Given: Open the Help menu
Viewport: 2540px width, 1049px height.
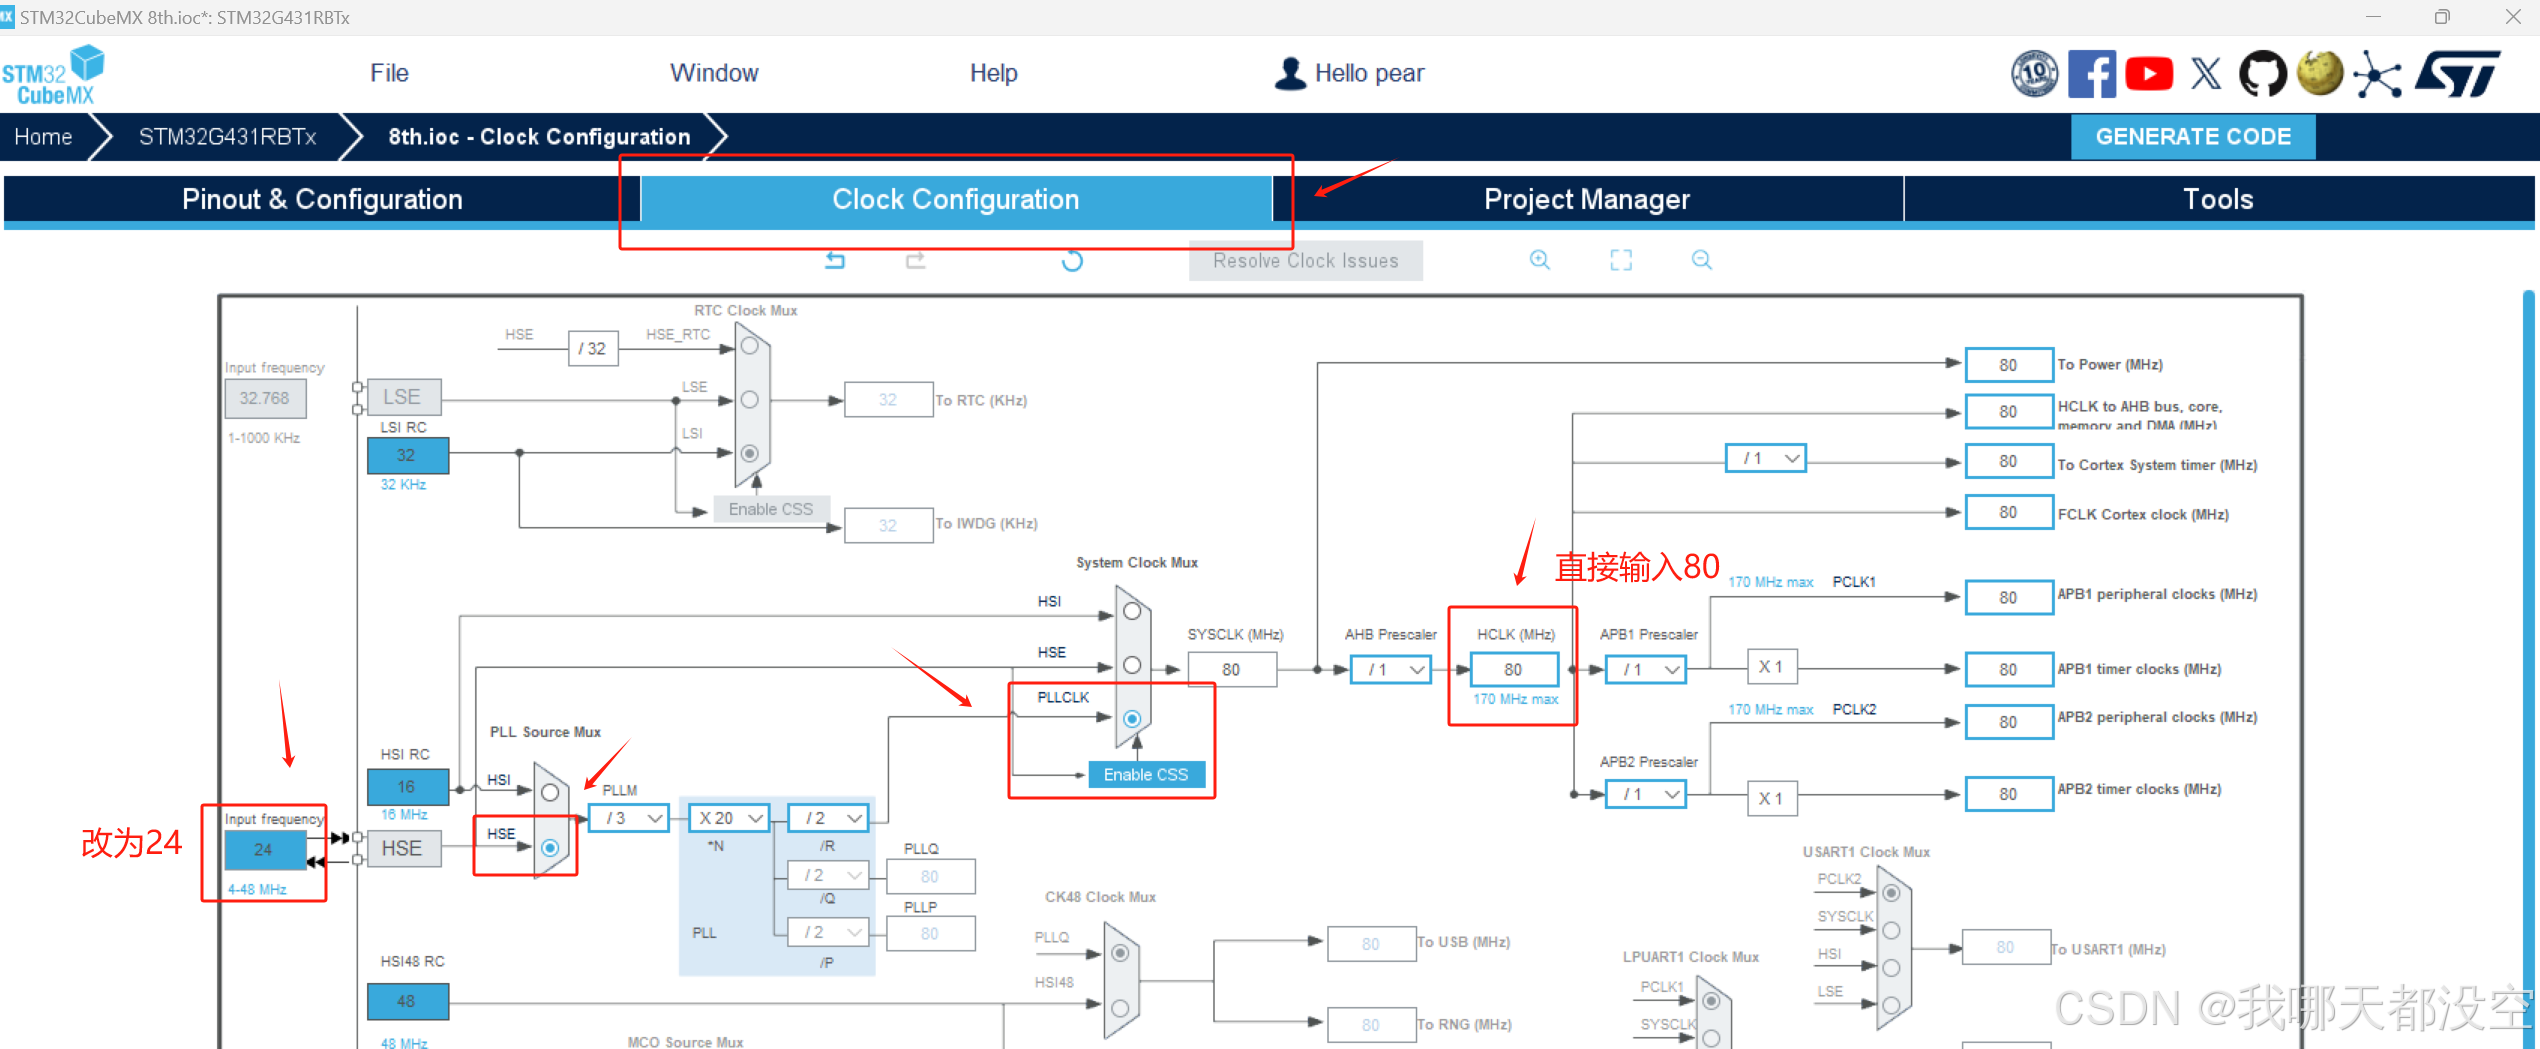Looking at the screenshot, I should (x=993, y=73).
